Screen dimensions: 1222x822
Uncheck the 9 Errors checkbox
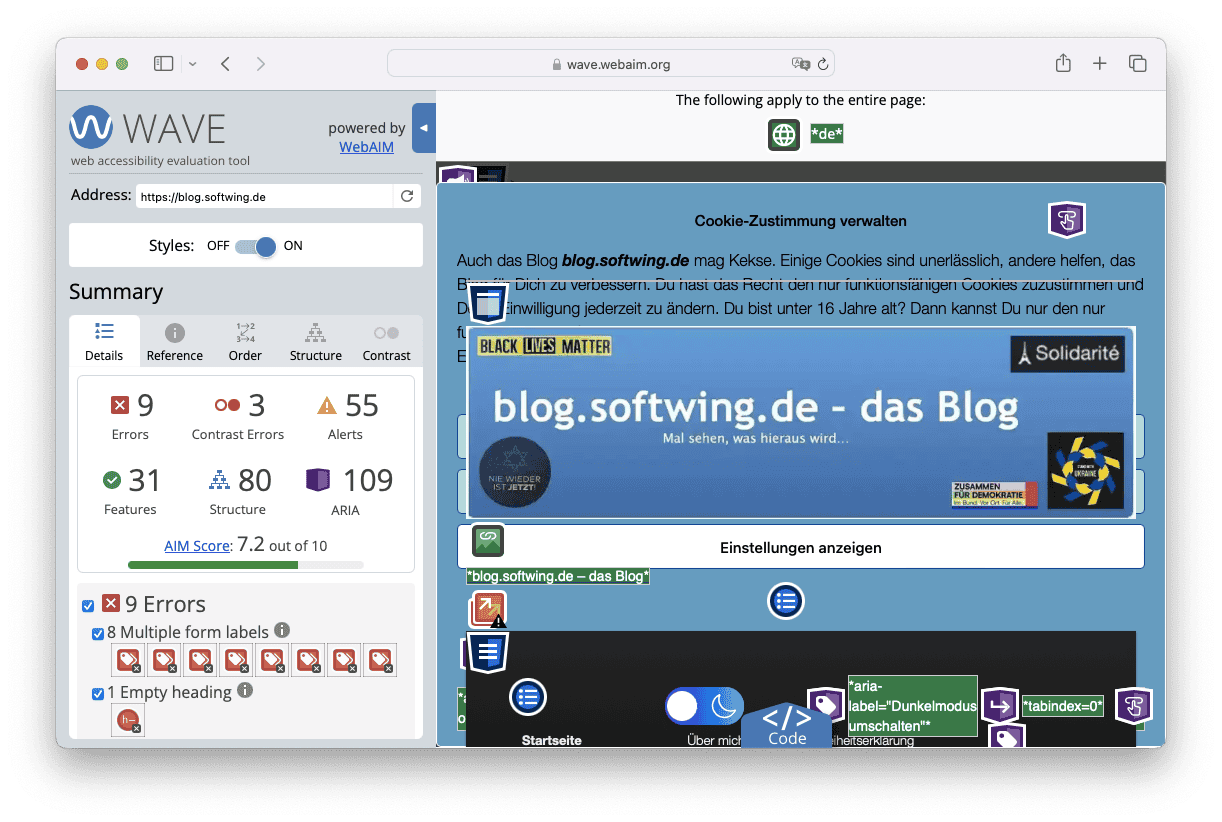click(x=88, y=606)
